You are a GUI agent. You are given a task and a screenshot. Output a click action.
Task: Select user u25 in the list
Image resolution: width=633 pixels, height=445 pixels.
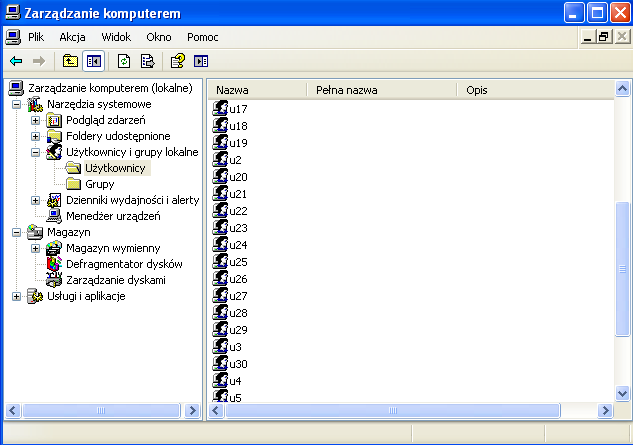tap(238, 262)
